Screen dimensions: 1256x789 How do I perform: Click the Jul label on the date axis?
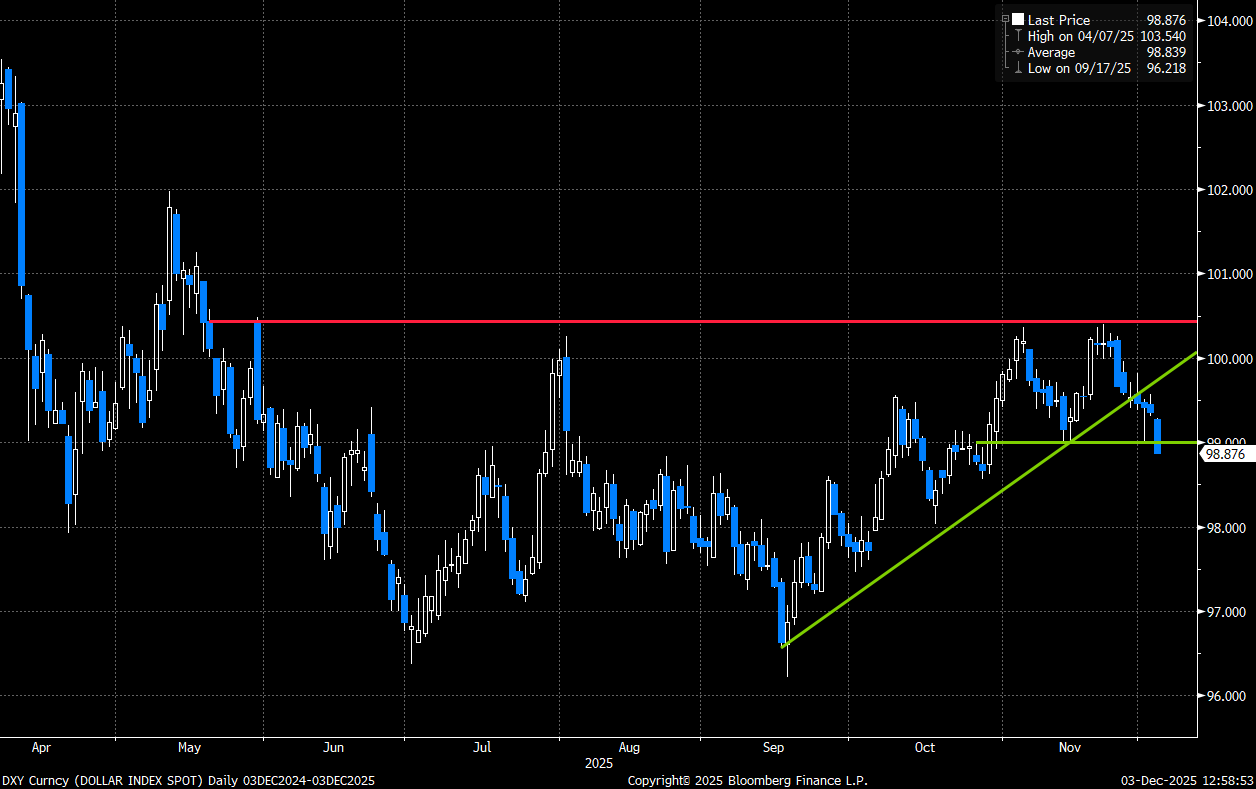[483, 746]
